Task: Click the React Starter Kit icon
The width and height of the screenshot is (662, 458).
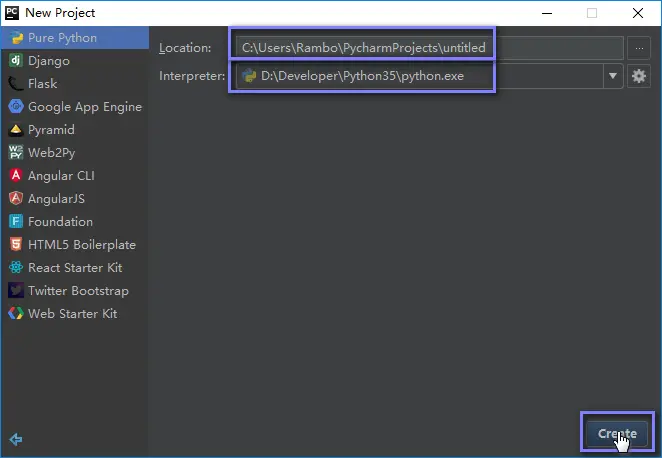Action: click(x=16, y=267)
